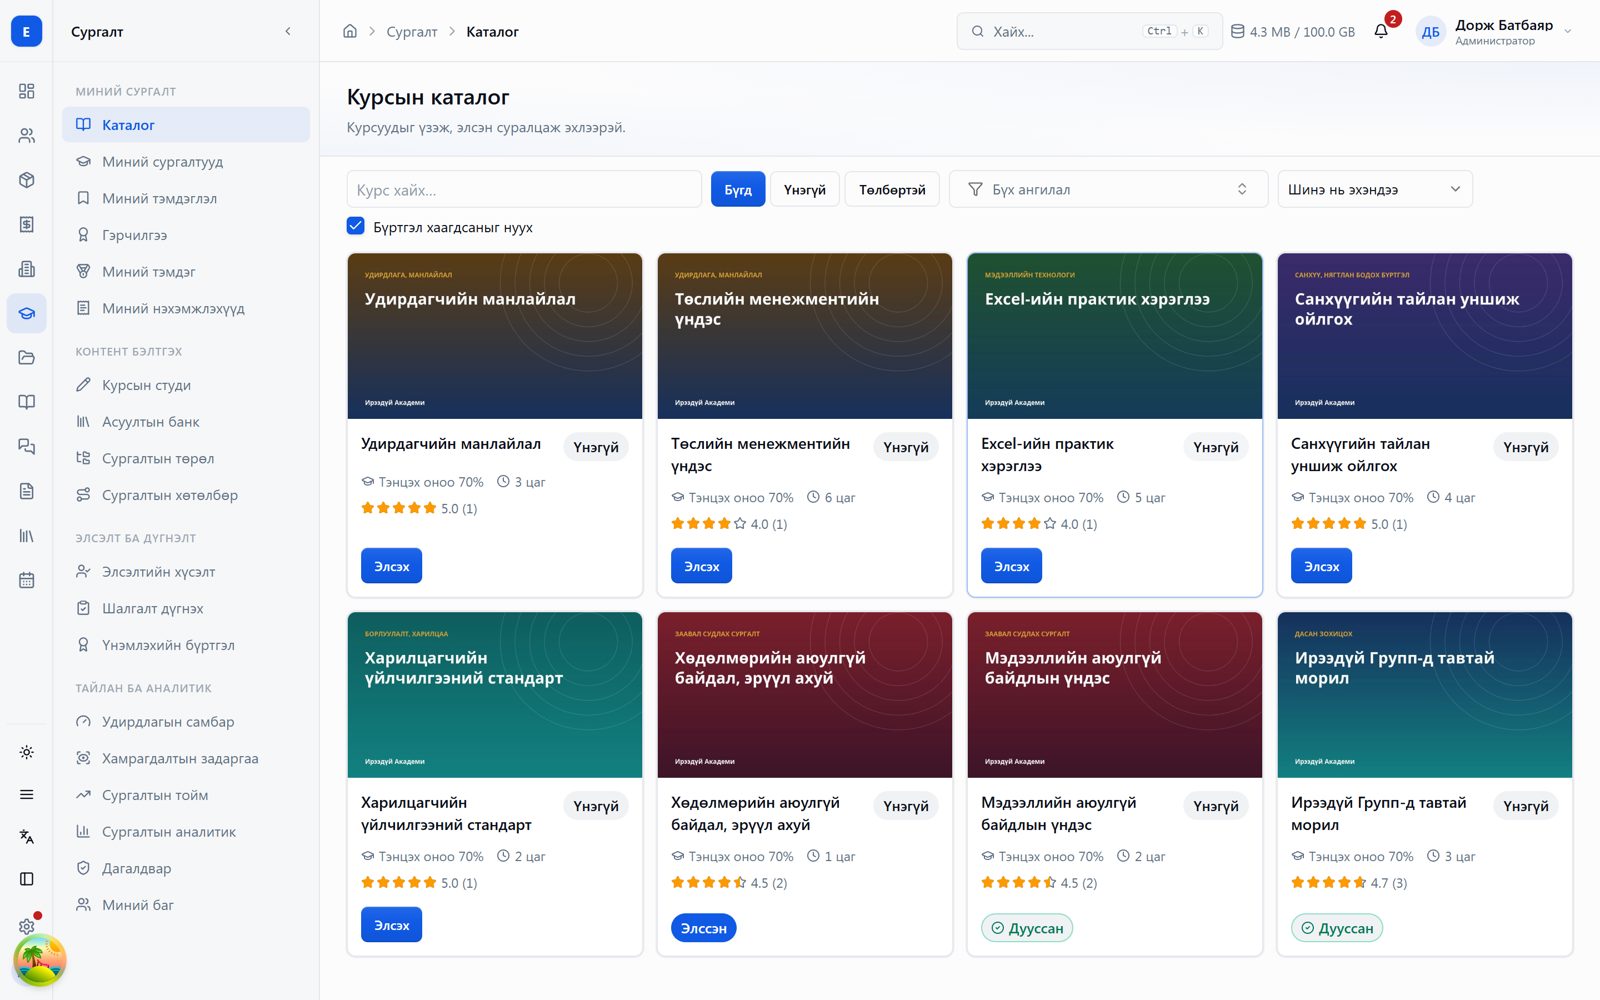Select the Үнэгүй filter
1600x1000 pixels.
click(805, 189)
